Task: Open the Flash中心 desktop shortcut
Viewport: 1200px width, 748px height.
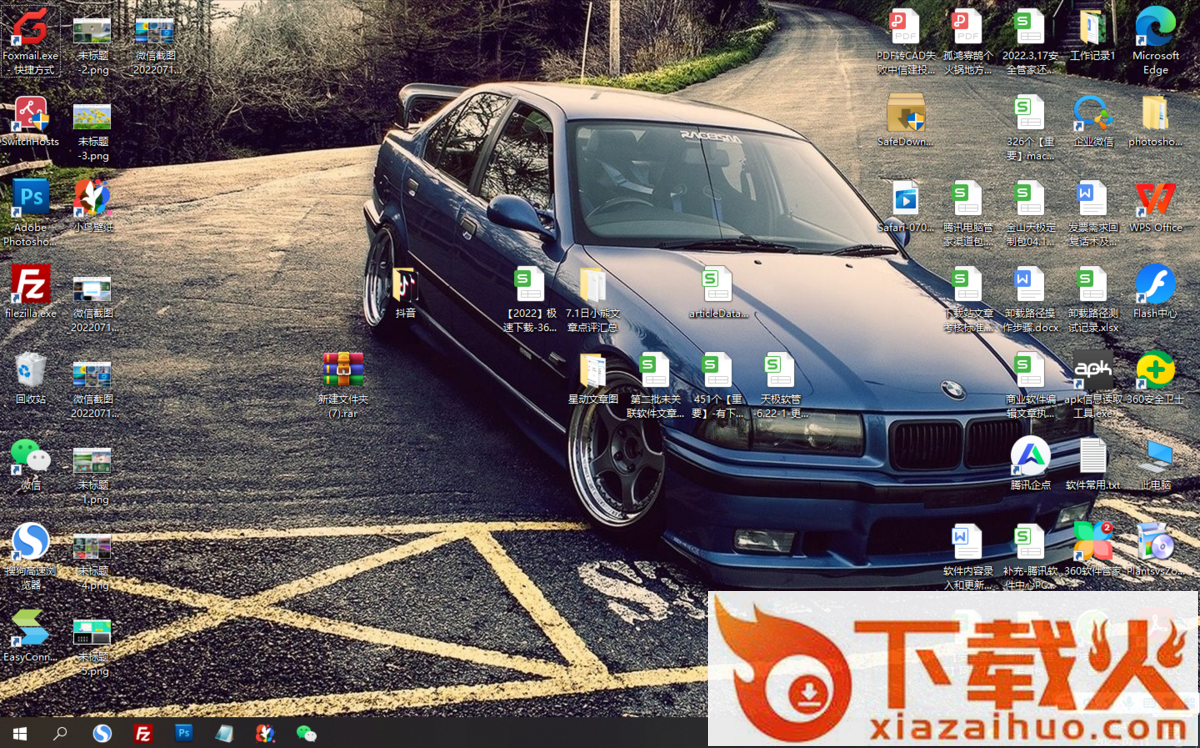Action: (x=1155, y=285)
